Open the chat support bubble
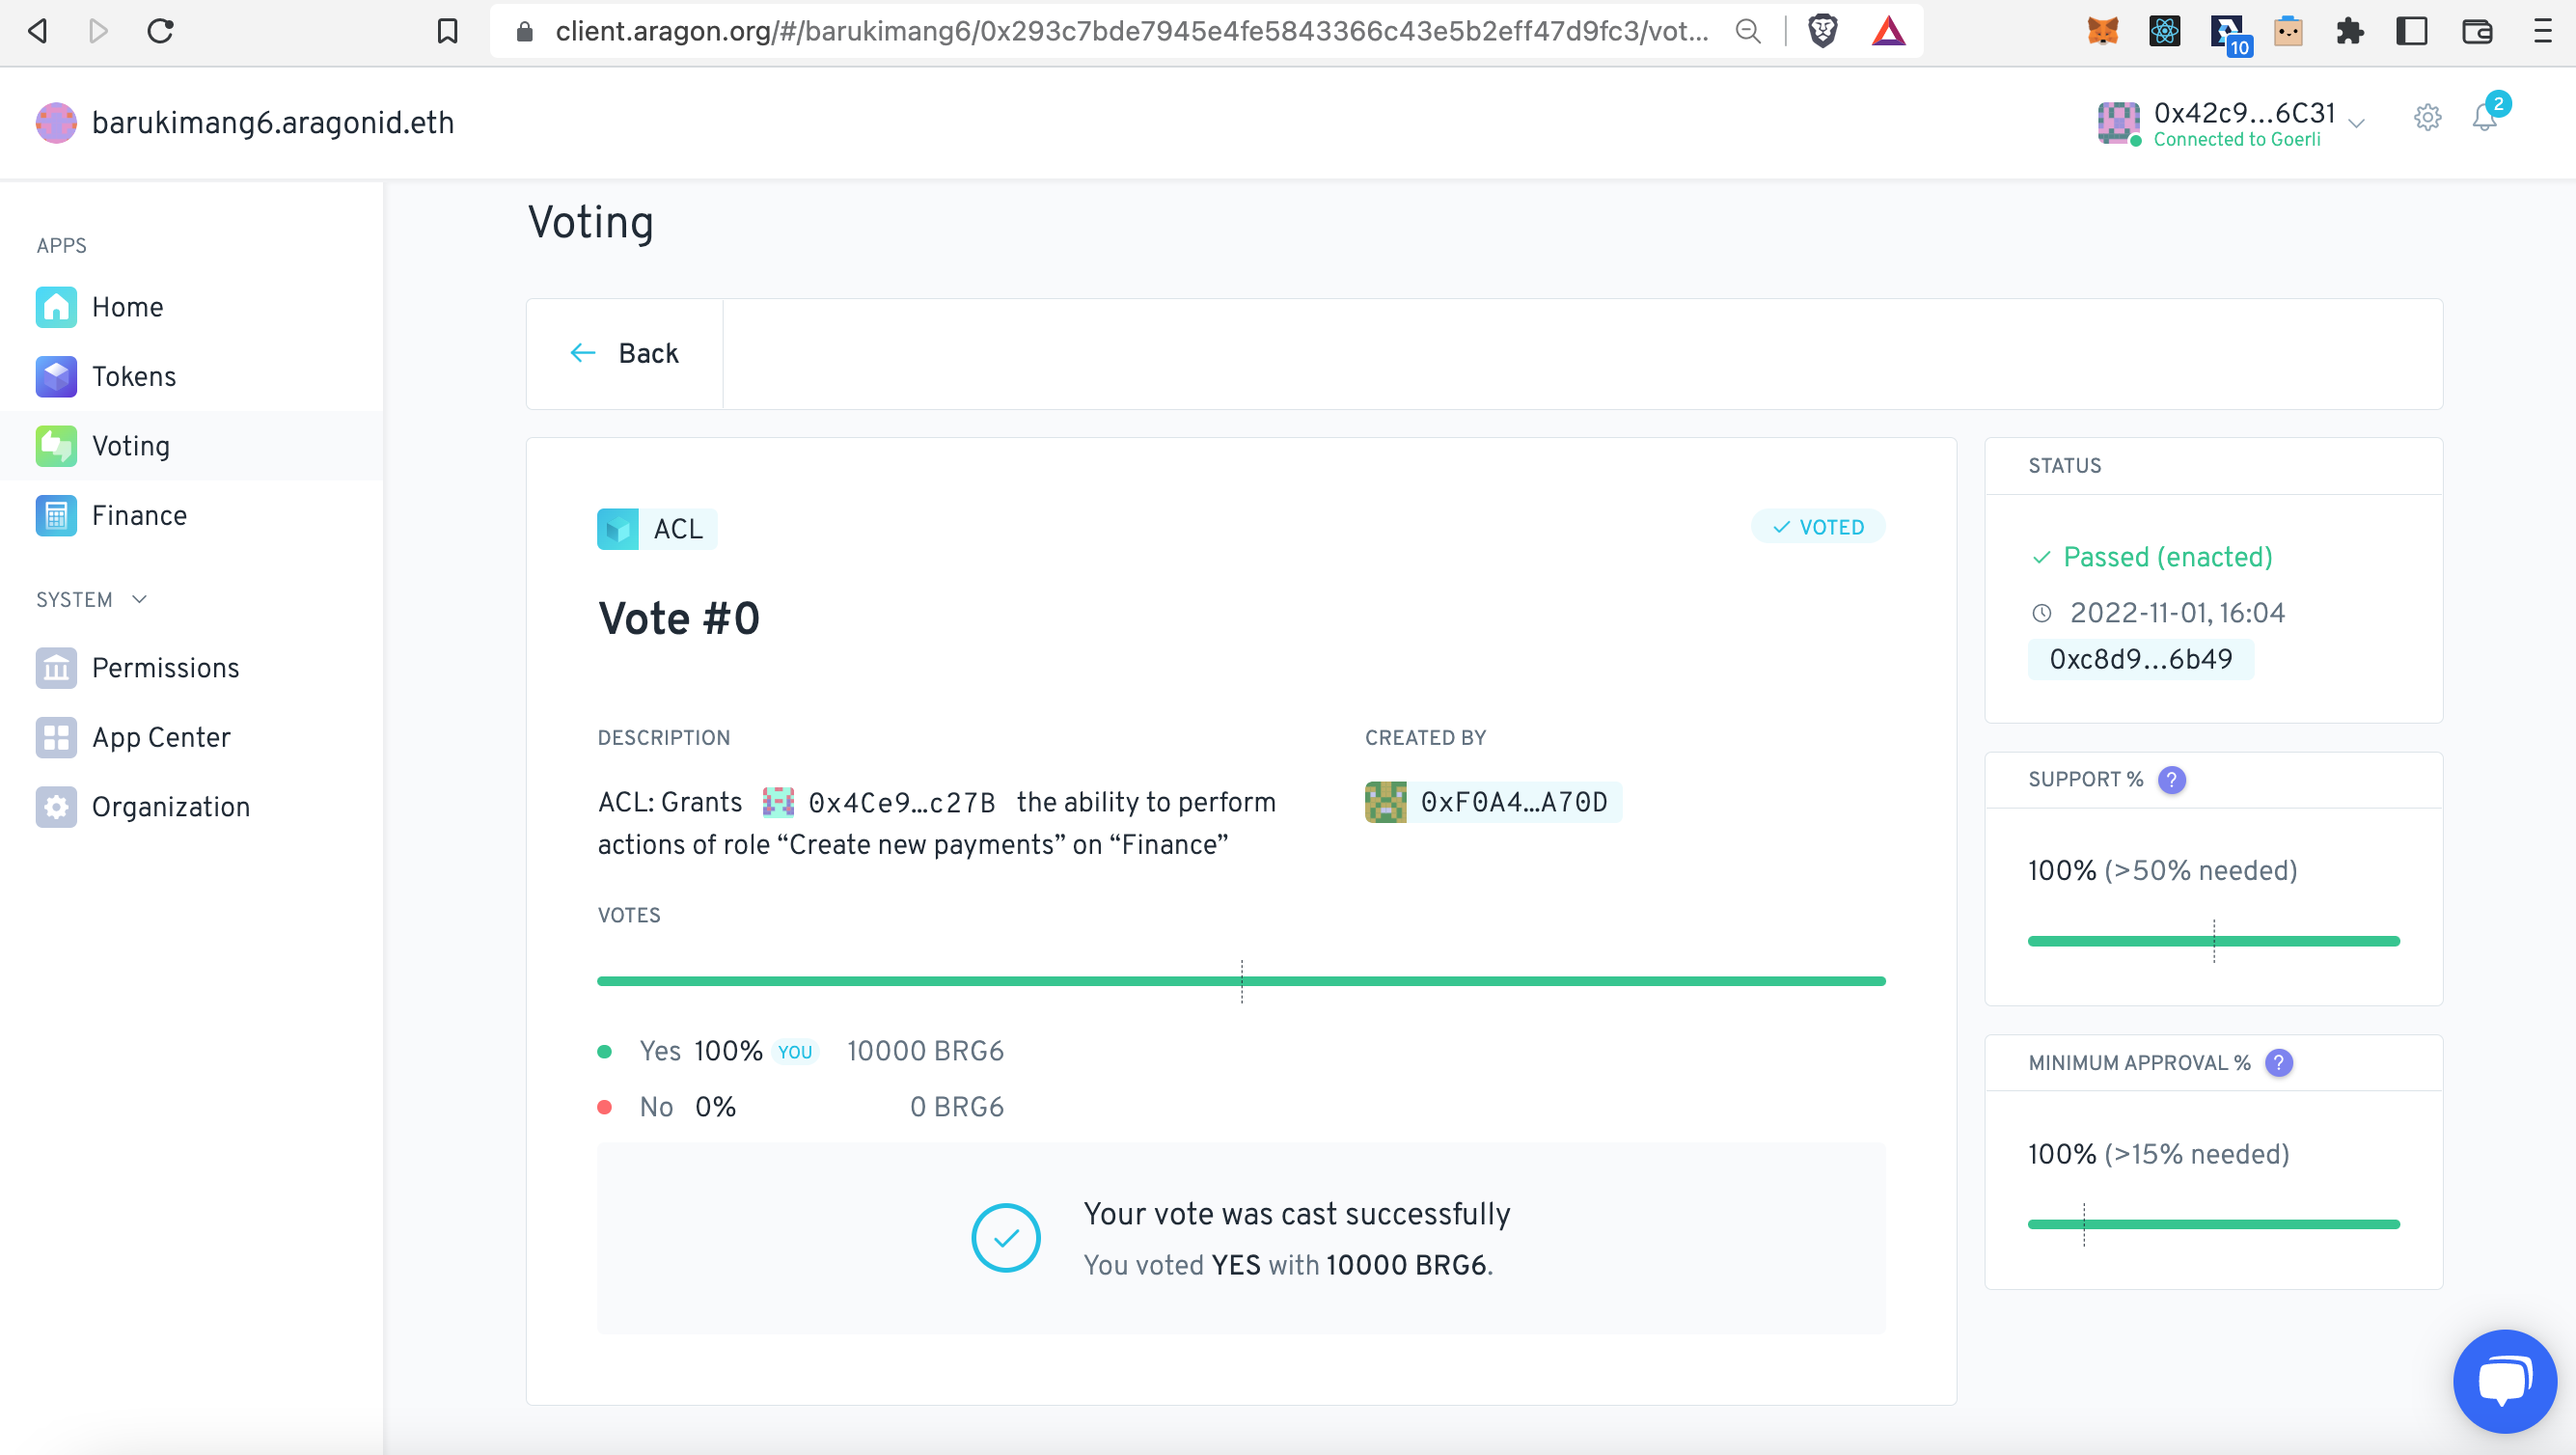 2505,1382
